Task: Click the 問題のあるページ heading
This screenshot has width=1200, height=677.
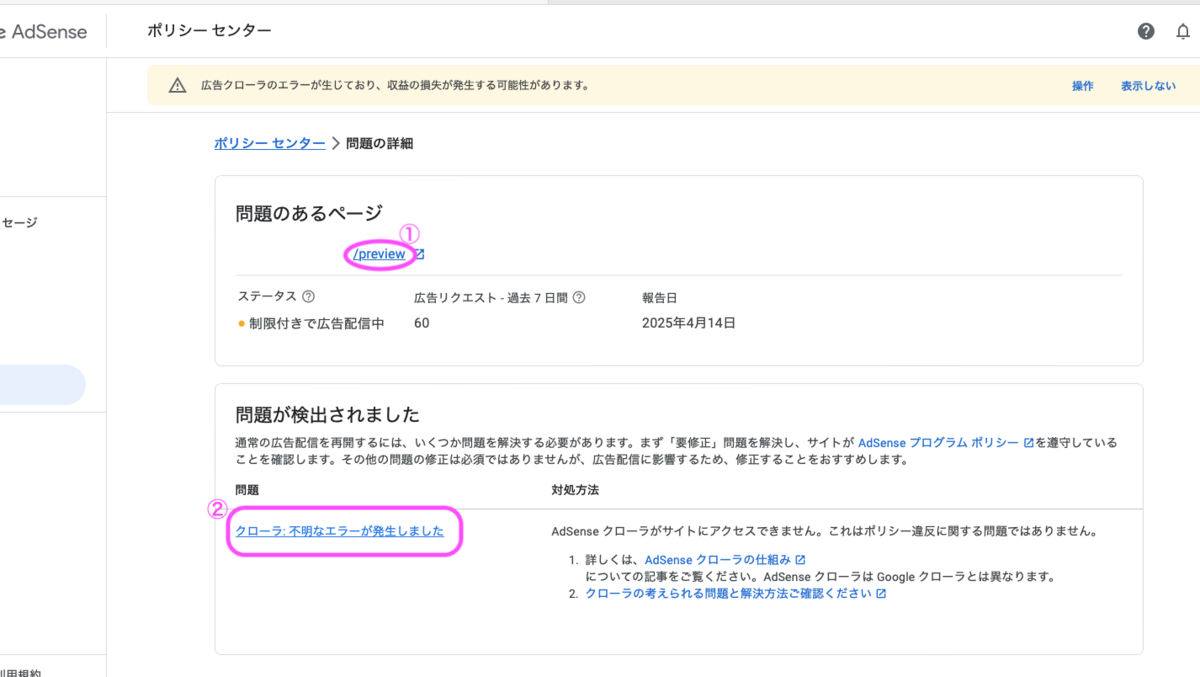Action: (309, 213)
